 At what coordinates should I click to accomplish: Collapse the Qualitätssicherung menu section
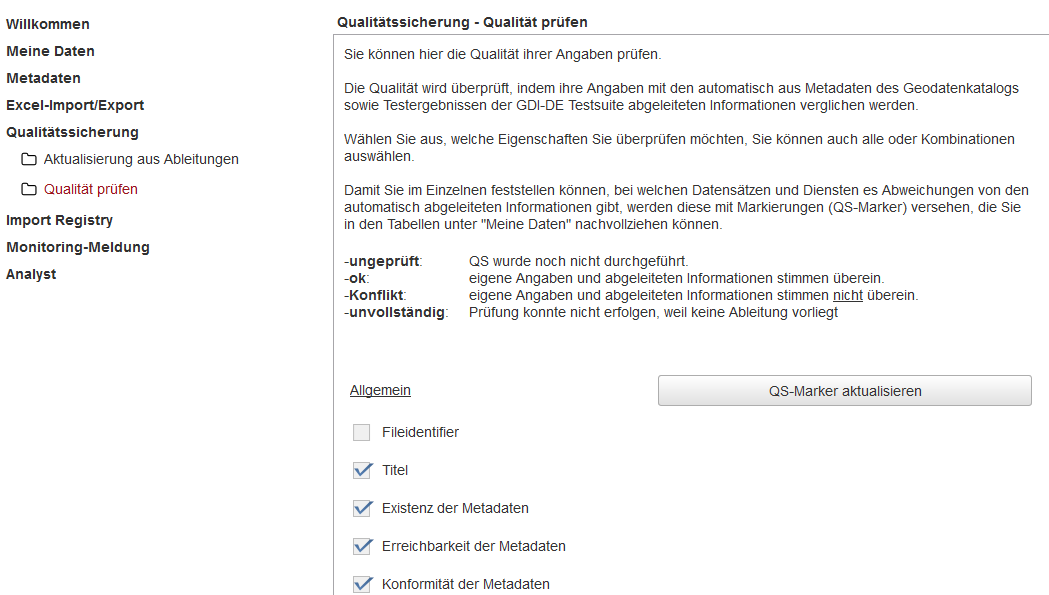72,132
